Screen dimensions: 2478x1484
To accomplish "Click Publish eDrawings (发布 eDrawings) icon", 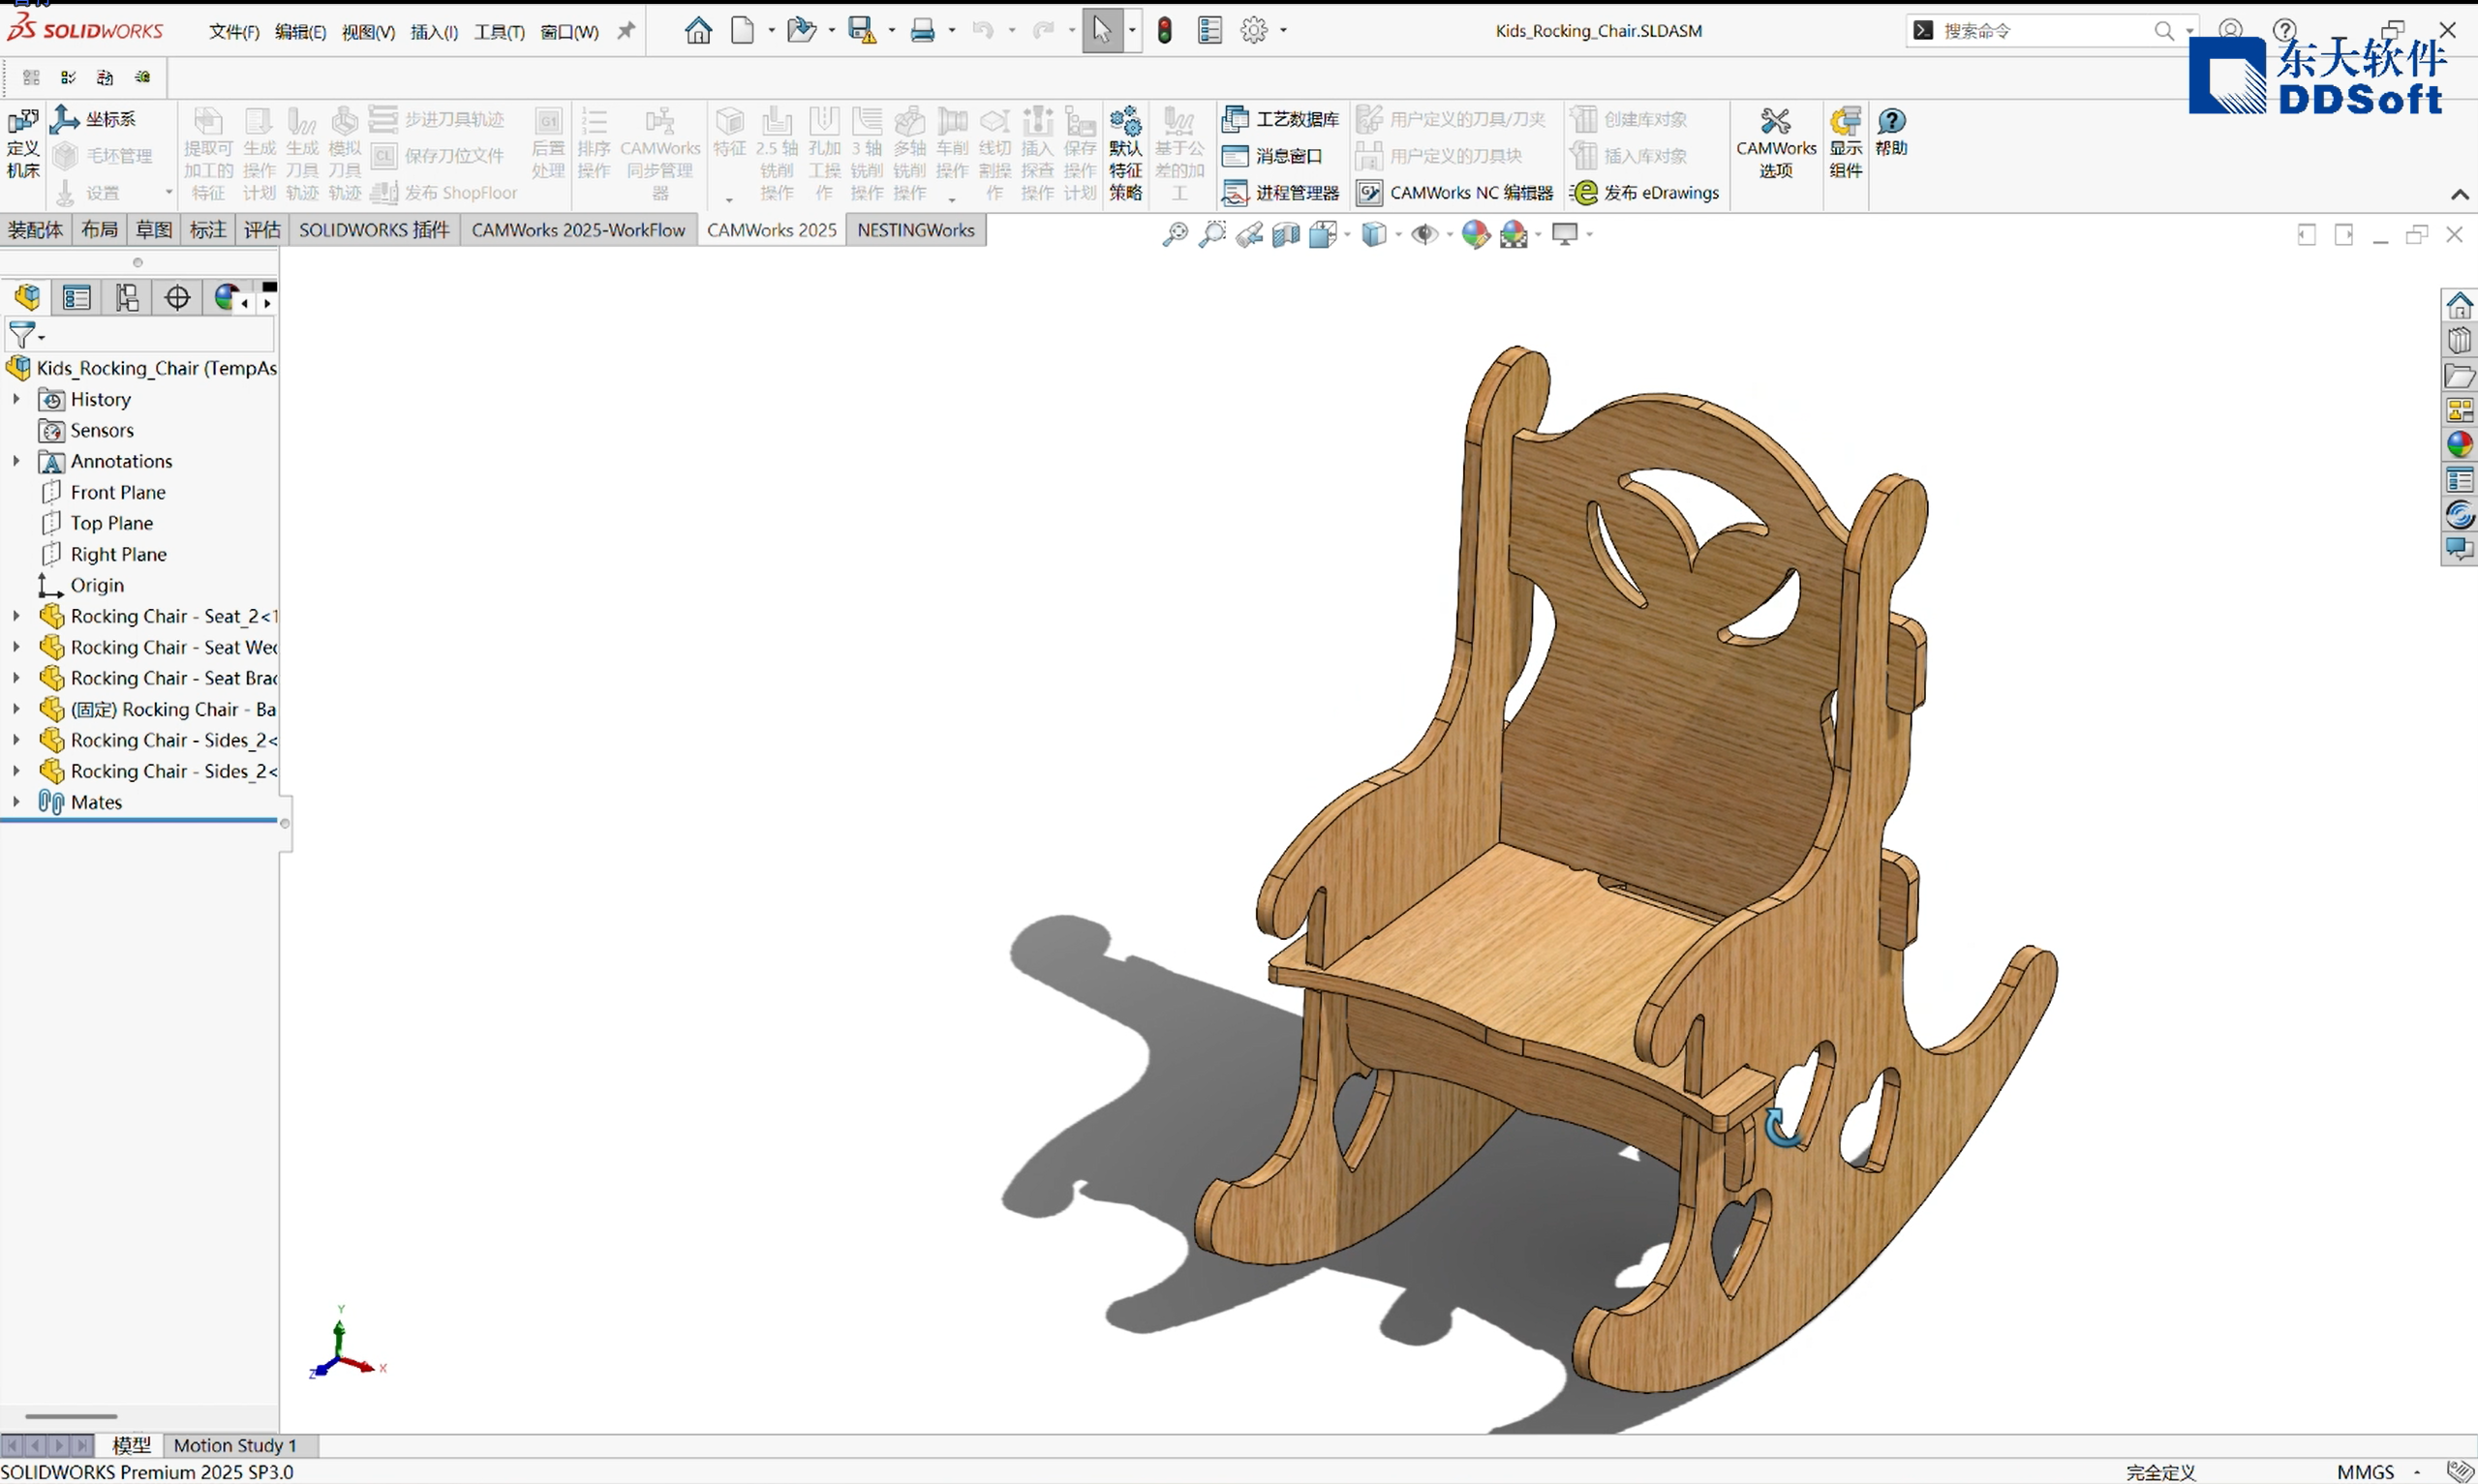I will pyautogui.click(x=1584, y=192).
